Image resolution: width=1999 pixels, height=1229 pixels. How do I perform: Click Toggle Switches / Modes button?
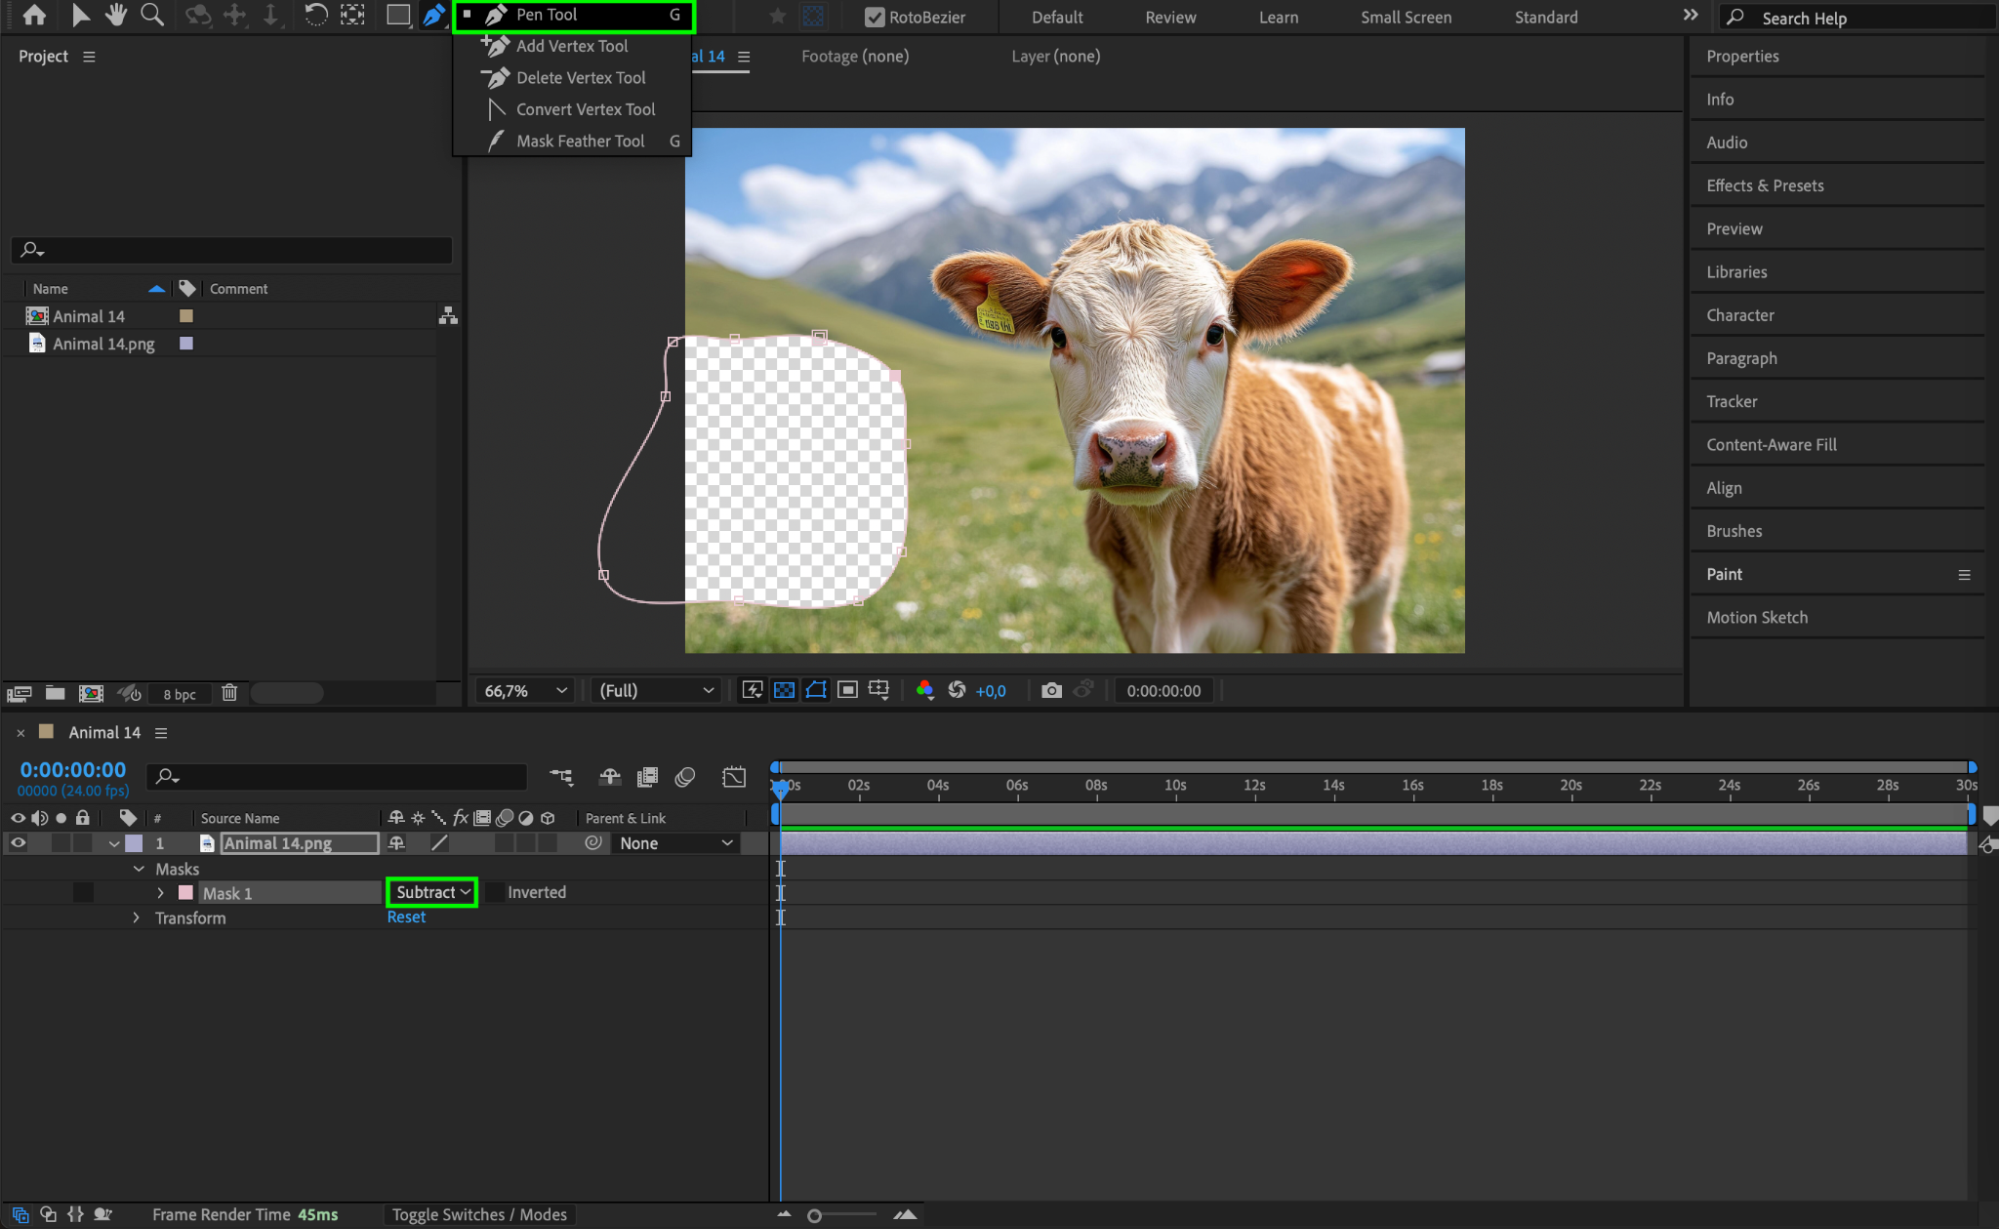click(x=479, y=1214)
